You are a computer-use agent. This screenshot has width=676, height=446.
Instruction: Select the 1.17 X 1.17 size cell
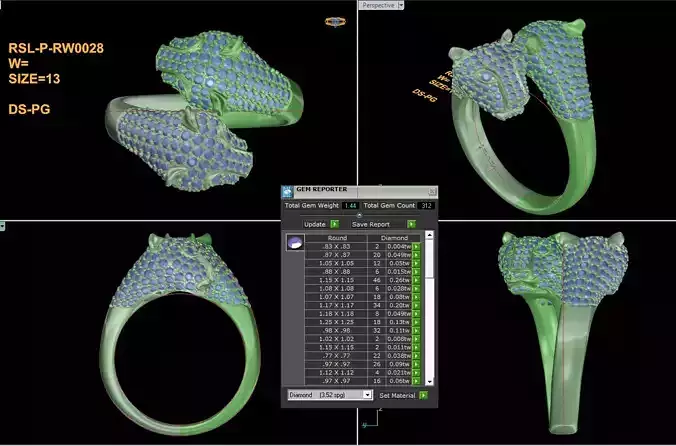coord(337,306)
